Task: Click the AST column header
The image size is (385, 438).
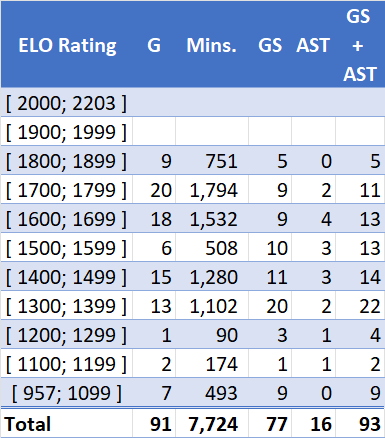Action: 313,45
